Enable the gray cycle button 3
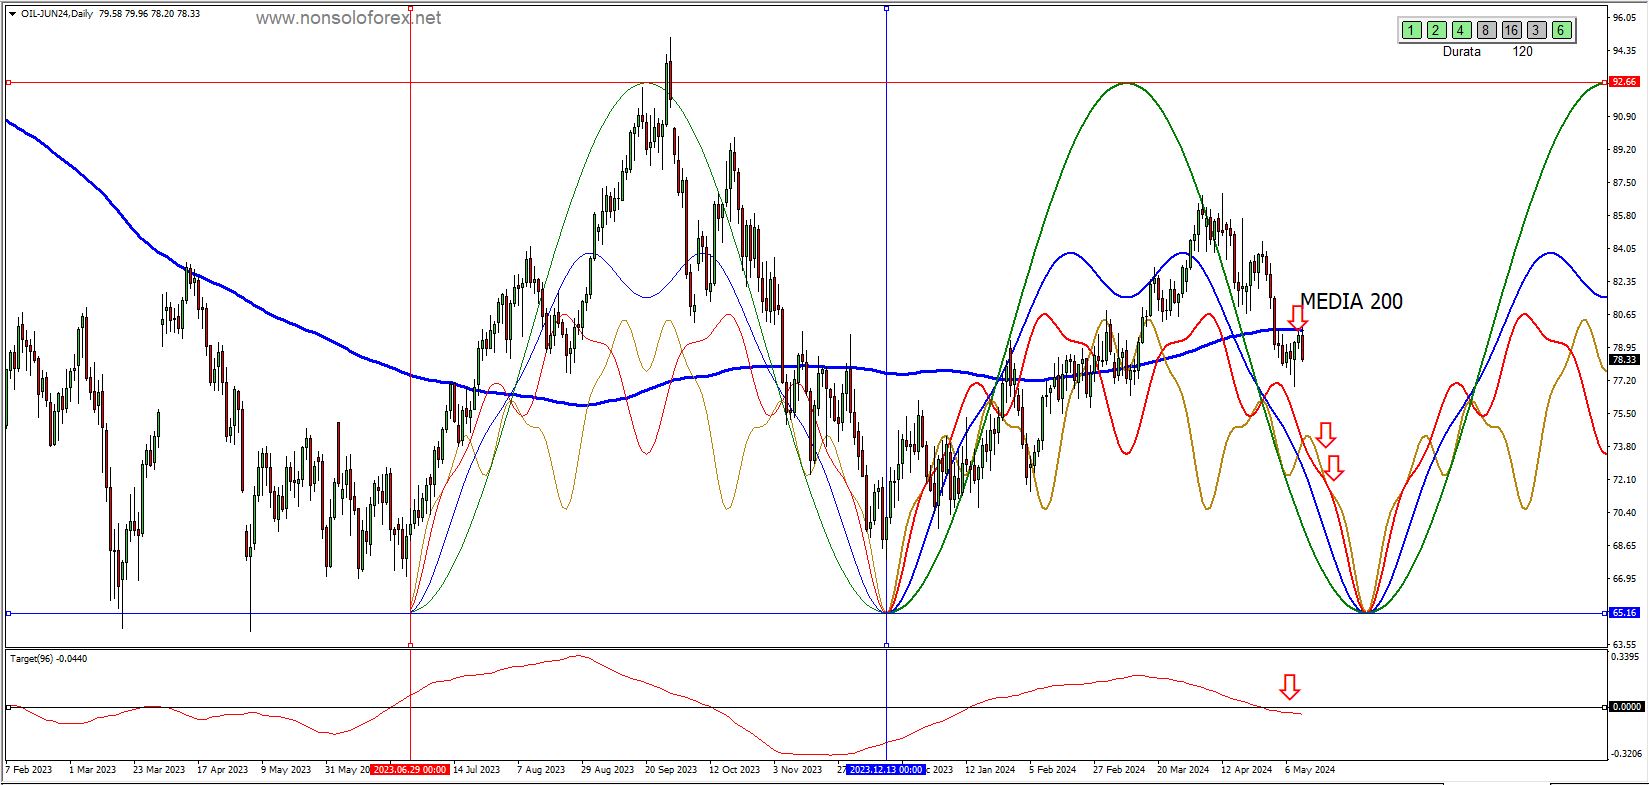1649x785 pixels. [1537, 30]
